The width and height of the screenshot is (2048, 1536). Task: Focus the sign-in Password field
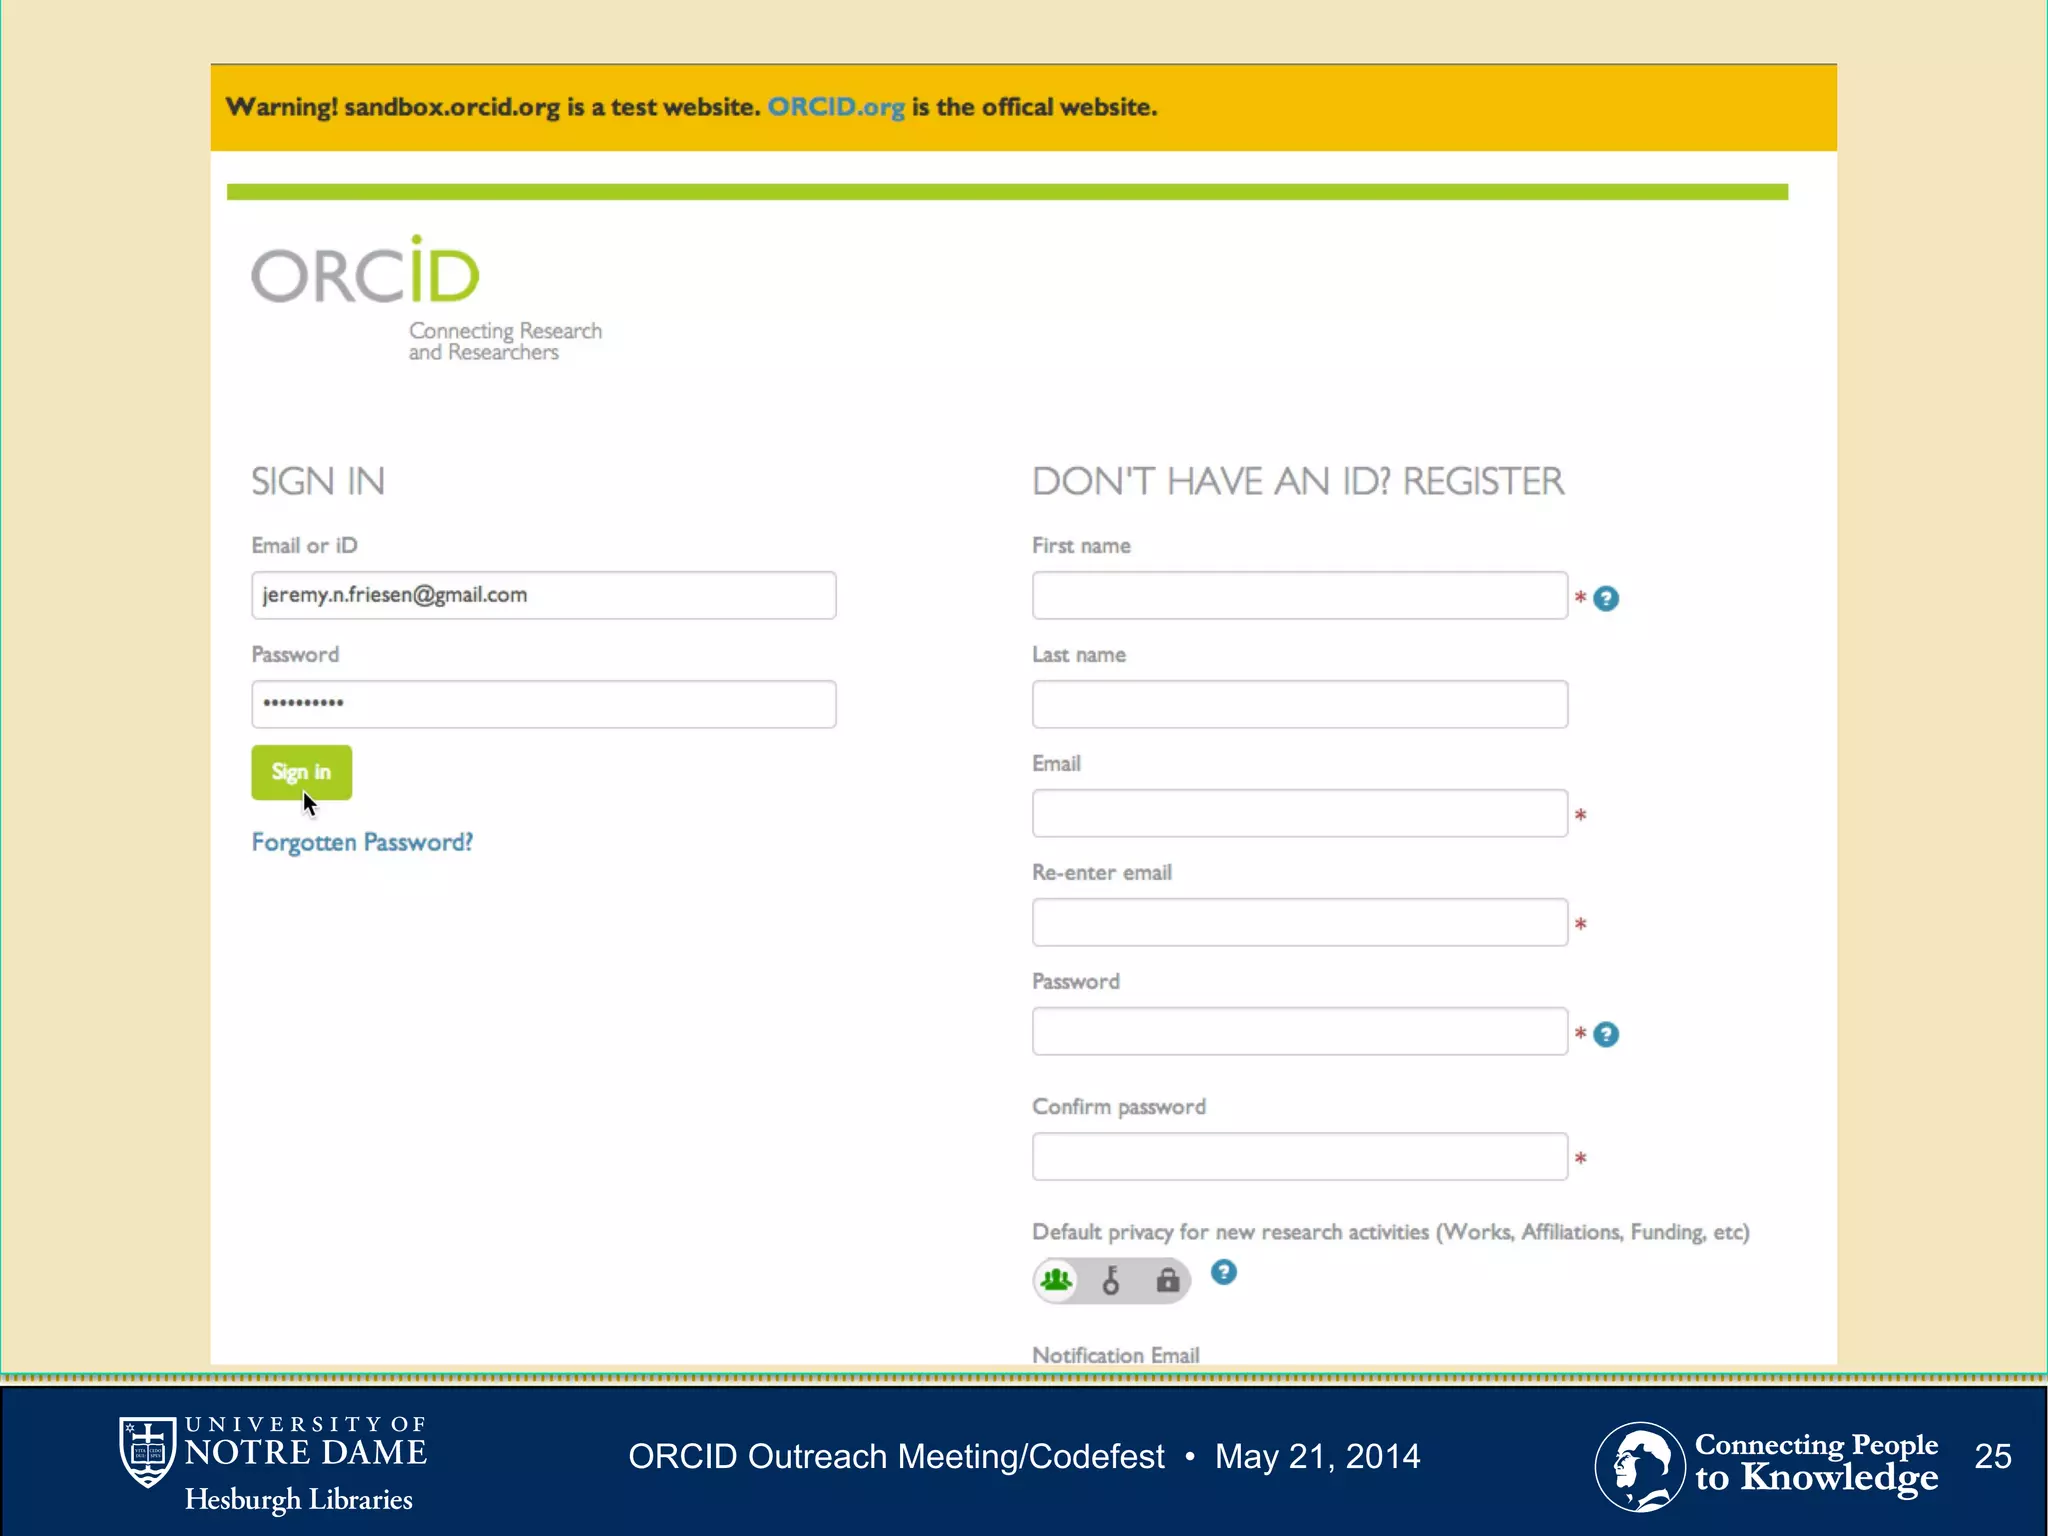click(543, 704)
